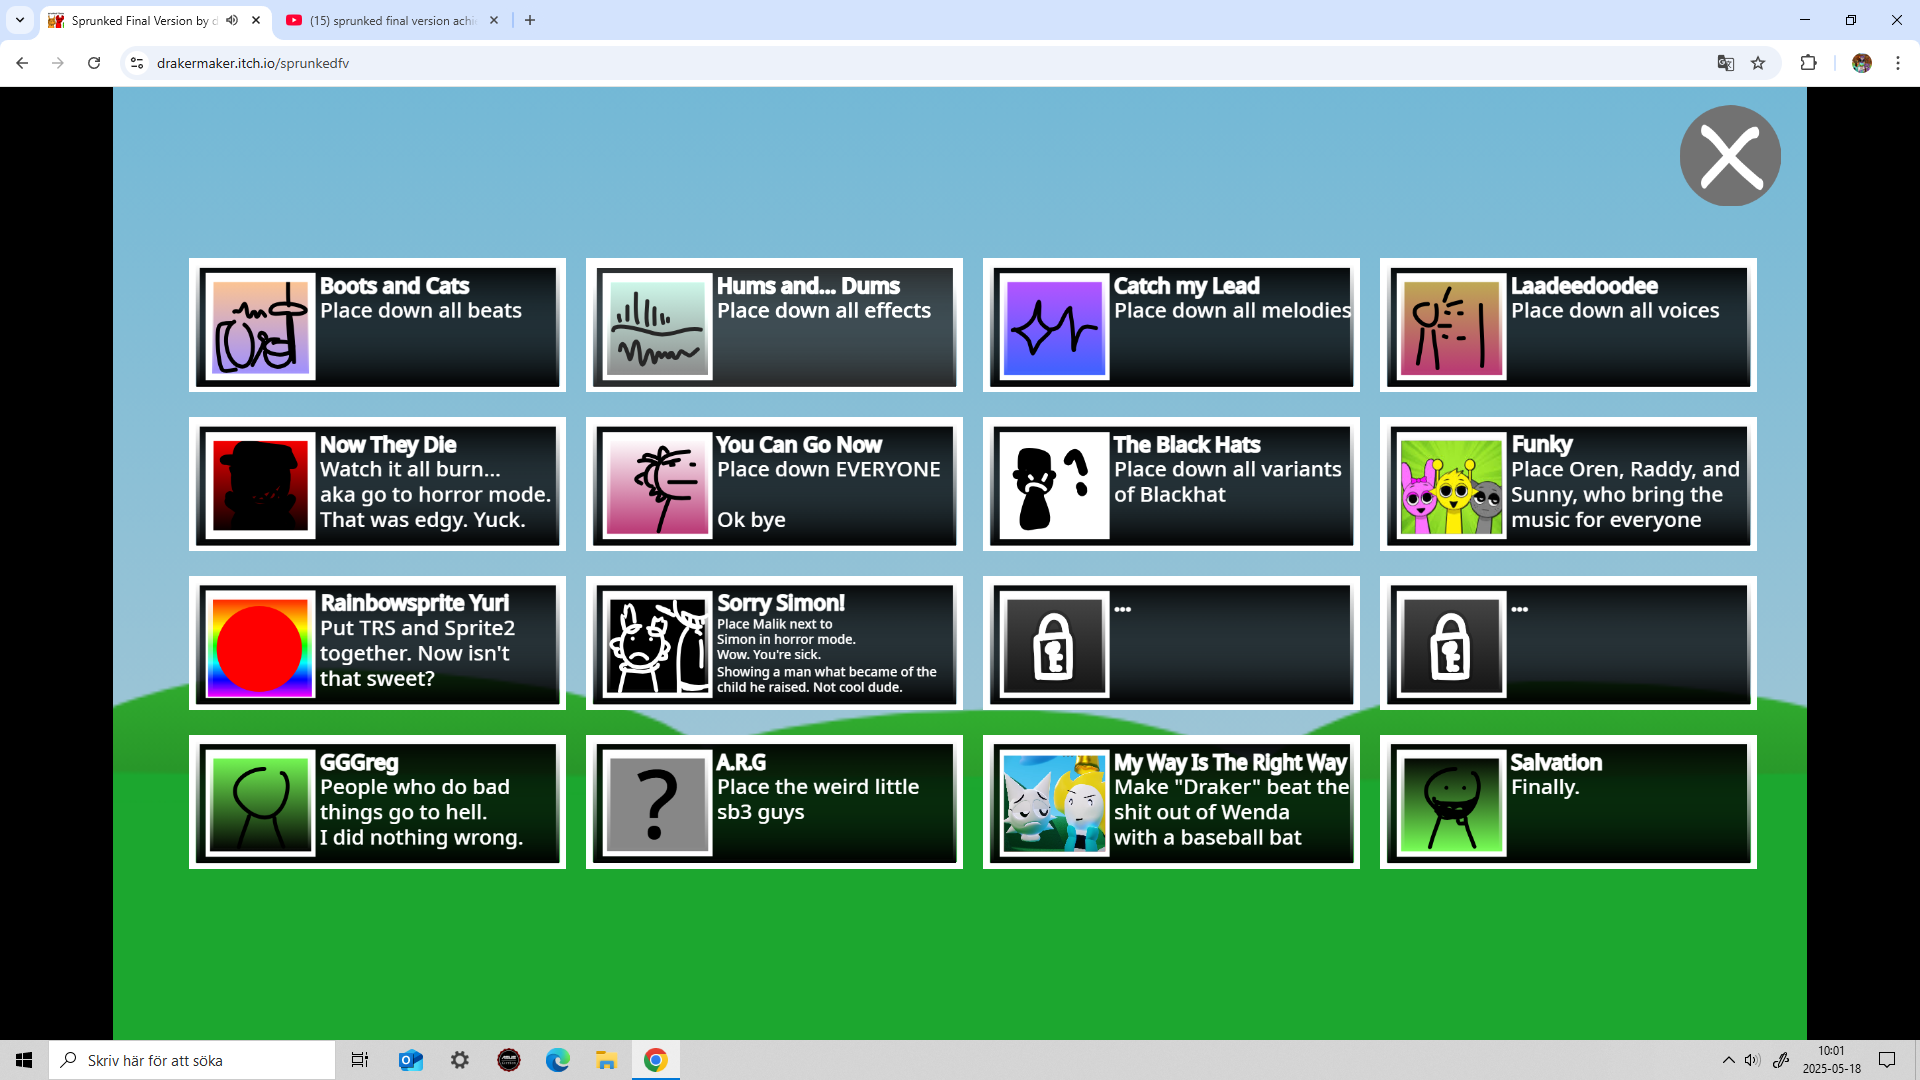
Task: Click the Funky trio characters icon
Action: tap(1451, 485)
